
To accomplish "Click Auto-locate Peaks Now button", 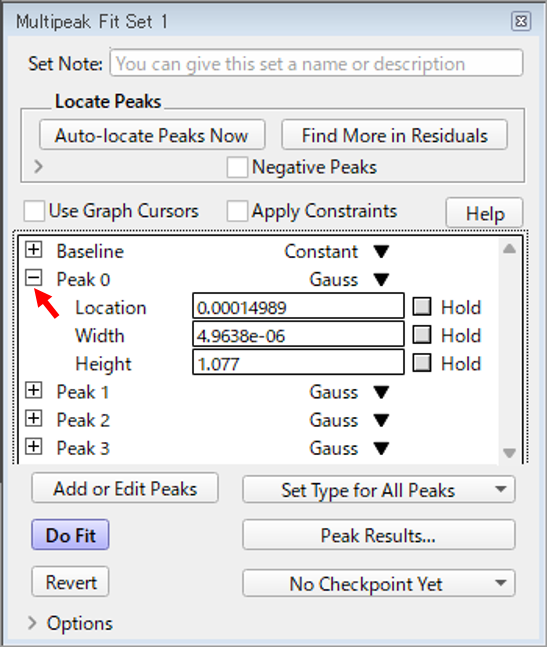I will 152,135.
